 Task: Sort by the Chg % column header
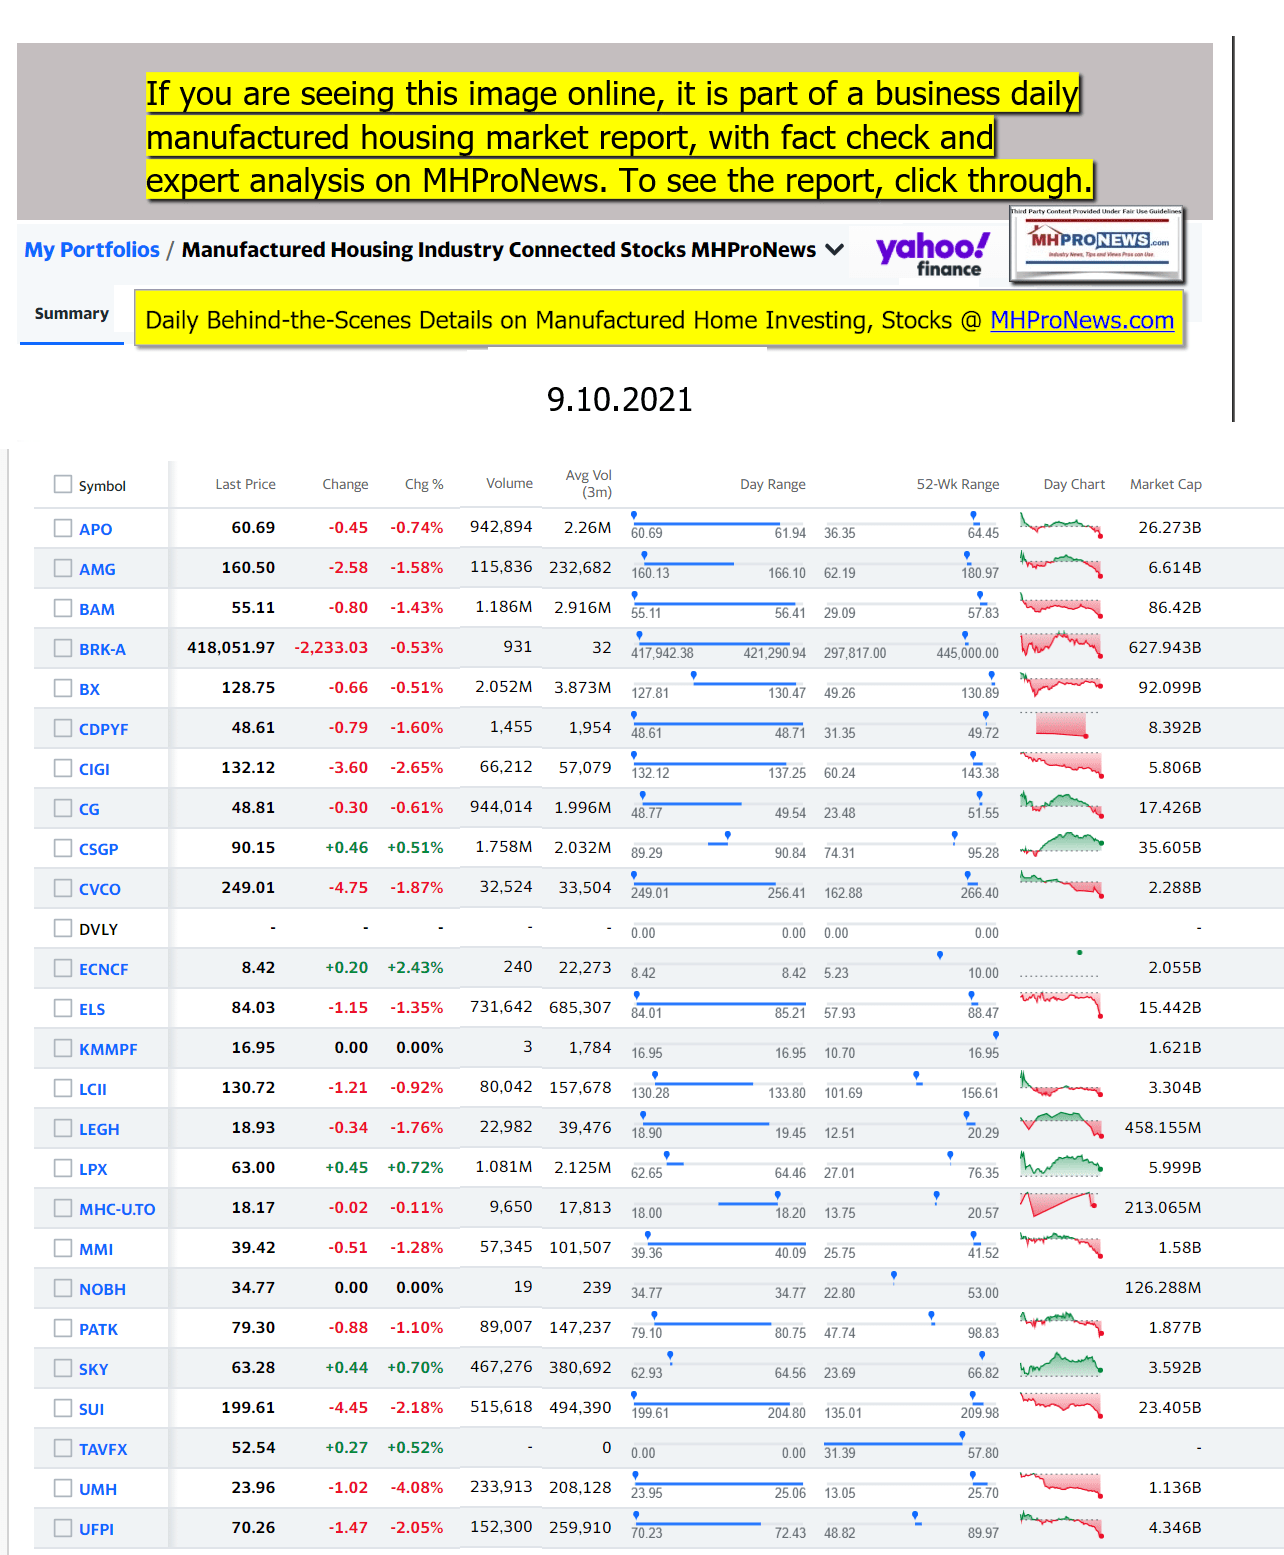[x=424, y=484]
